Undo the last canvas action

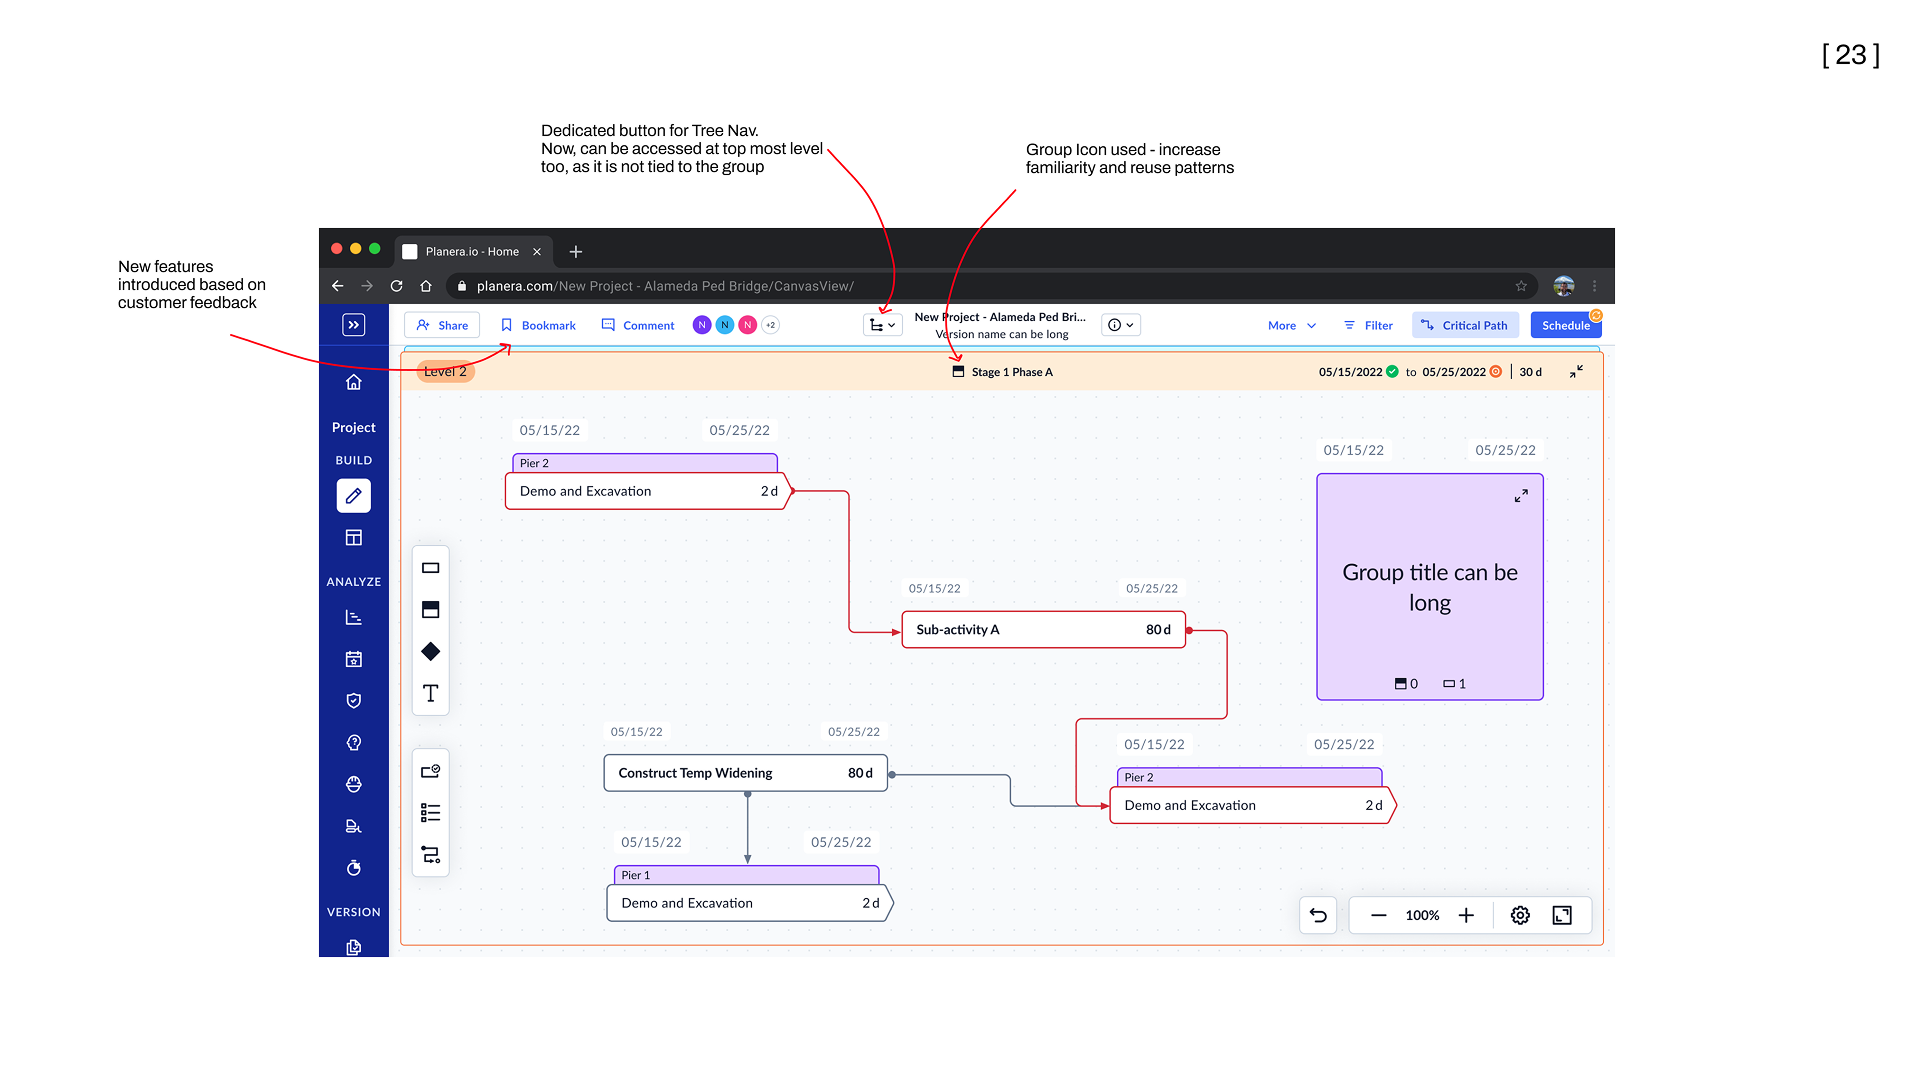pyautogui.click(x=1318, y=915)
